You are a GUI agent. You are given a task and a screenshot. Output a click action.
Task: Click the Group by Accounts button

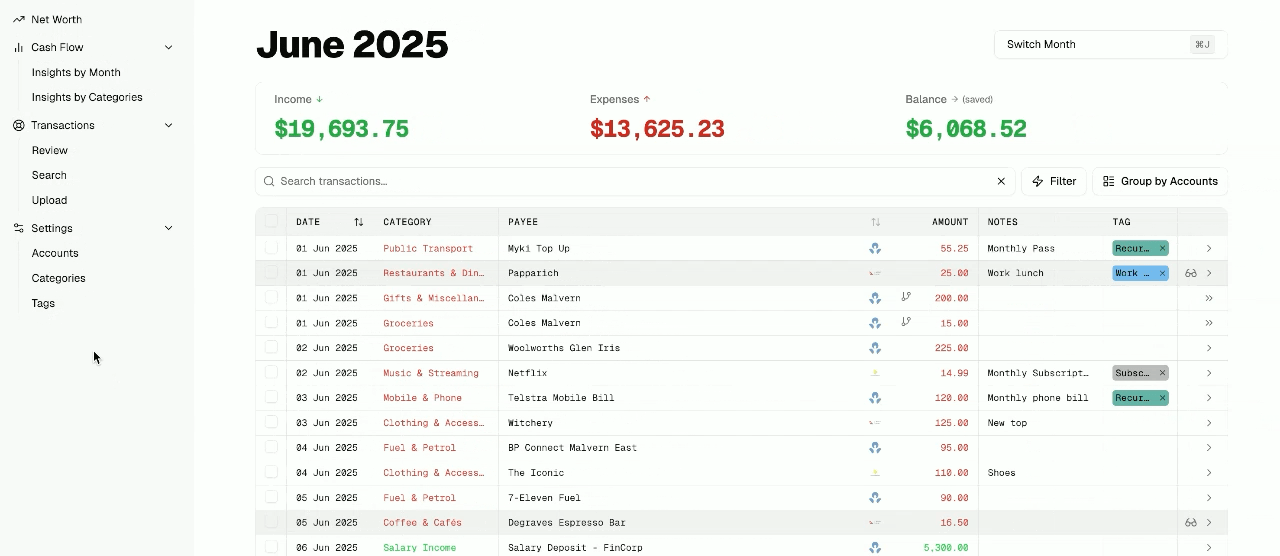(1159, 182)
